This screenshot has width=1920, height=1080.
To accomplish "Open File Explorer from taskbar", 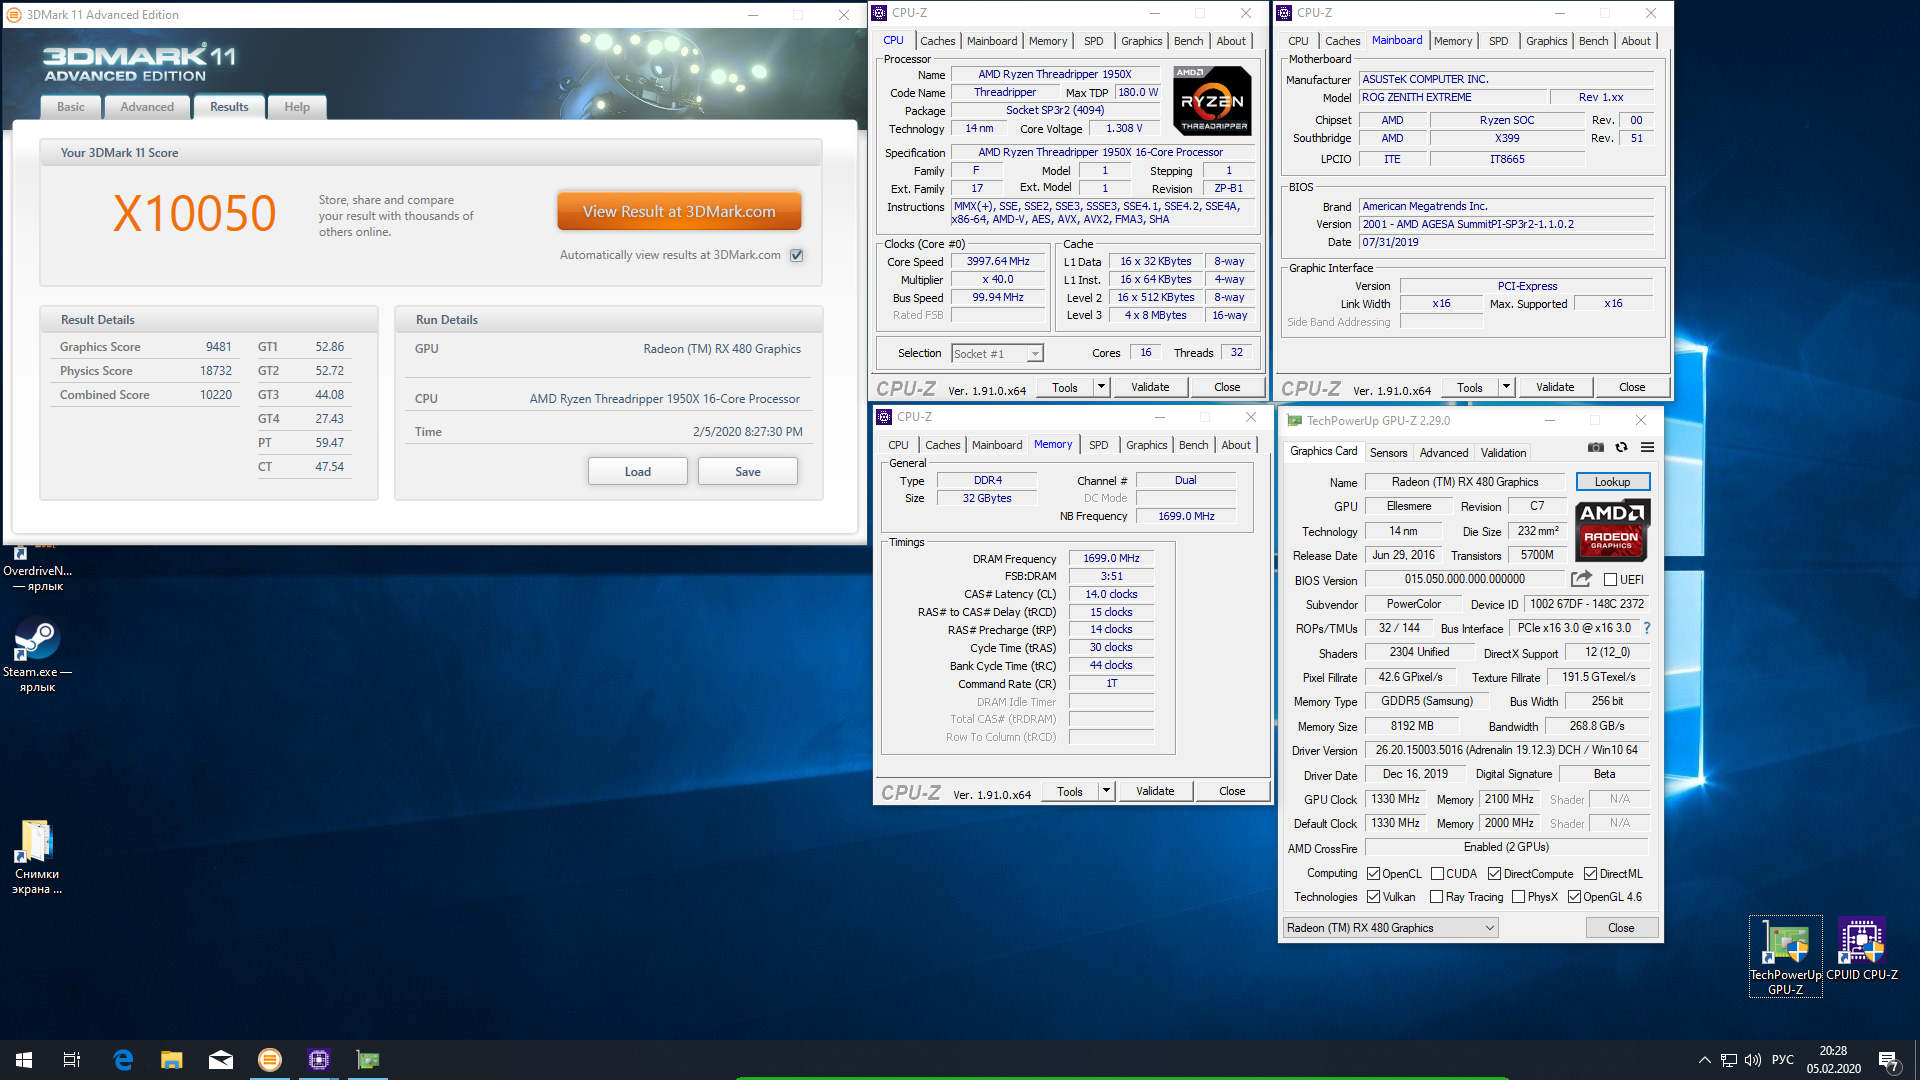I will [x=172, y=1060].
